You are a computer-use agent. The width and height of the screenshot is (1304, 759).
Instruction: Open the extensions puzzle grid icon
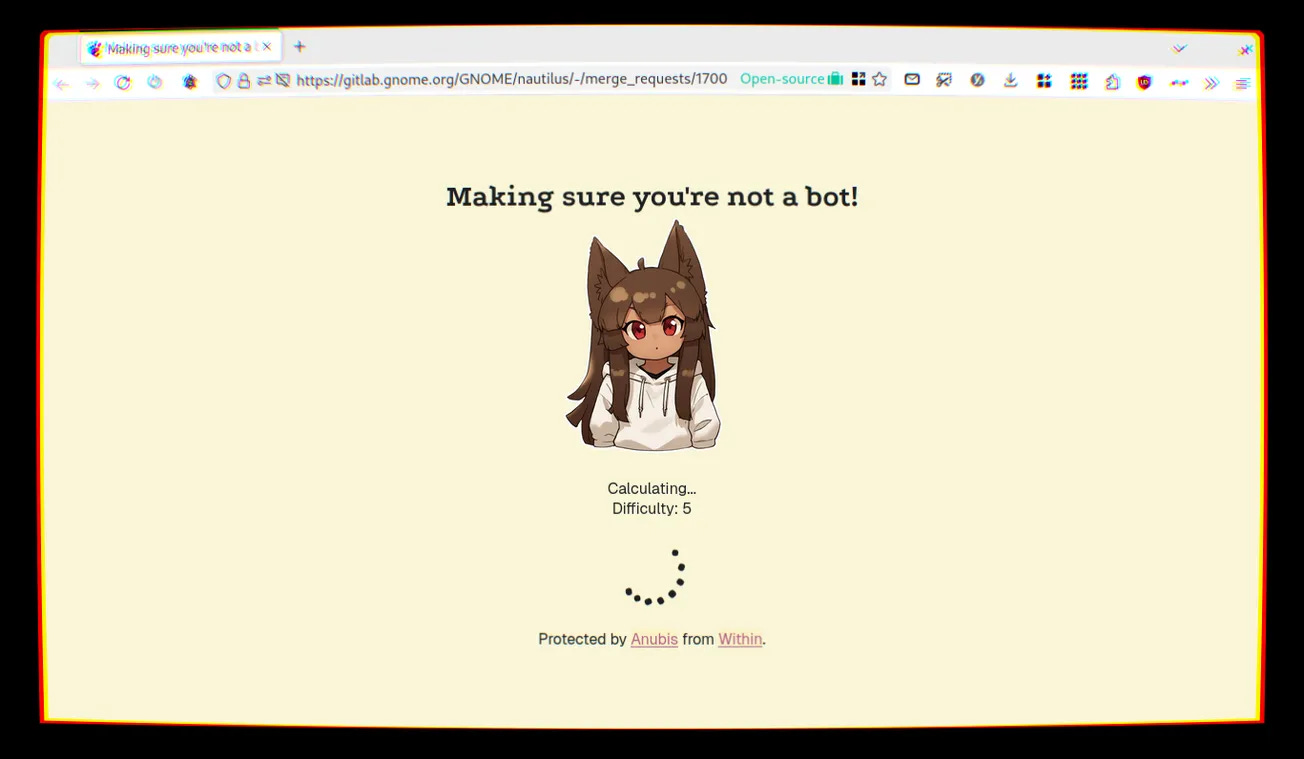pyautogui.click(x=1079, y=81)
